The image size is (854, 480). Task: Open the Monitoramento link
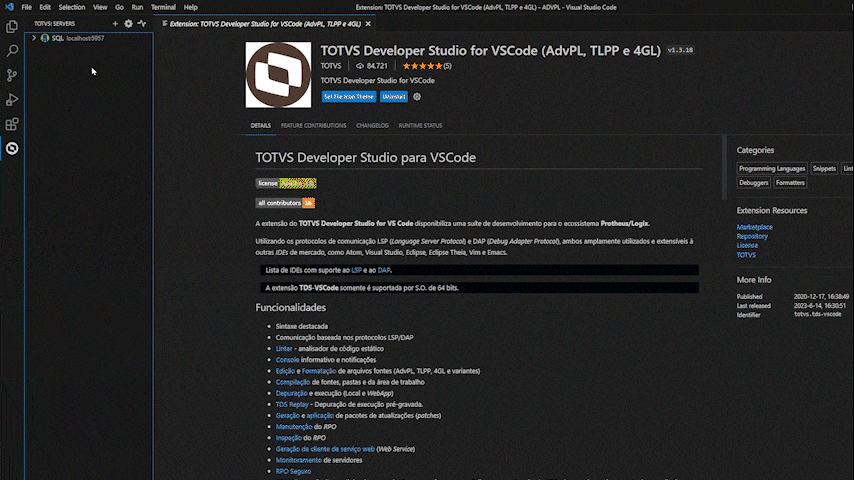pyautogui.click(x=298, y=460)
